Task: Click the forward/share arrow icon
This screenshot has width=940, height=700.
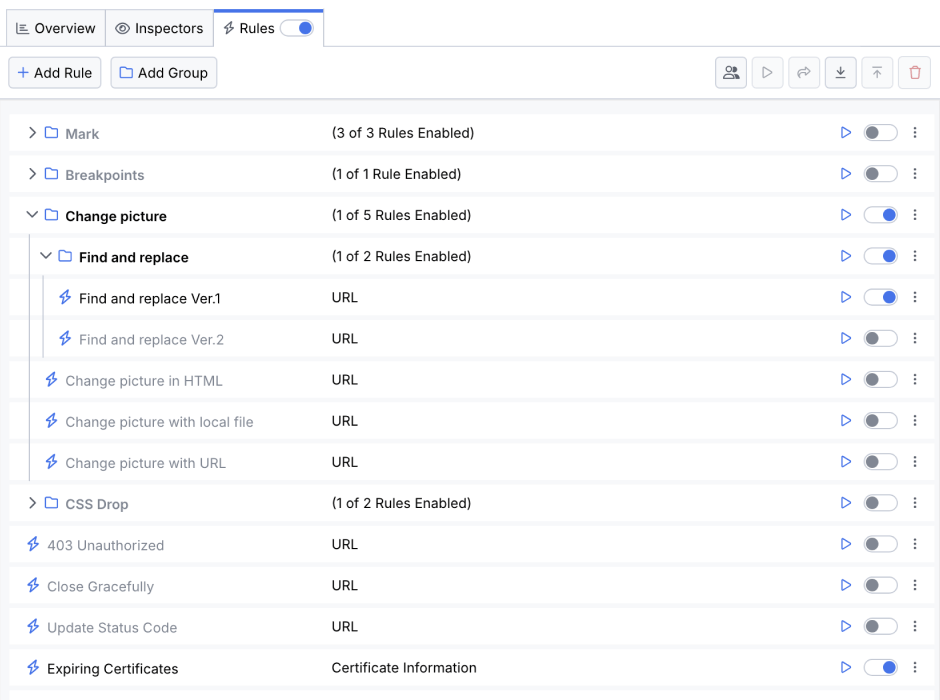Action: pyautogui.click(x=804, y=72)
